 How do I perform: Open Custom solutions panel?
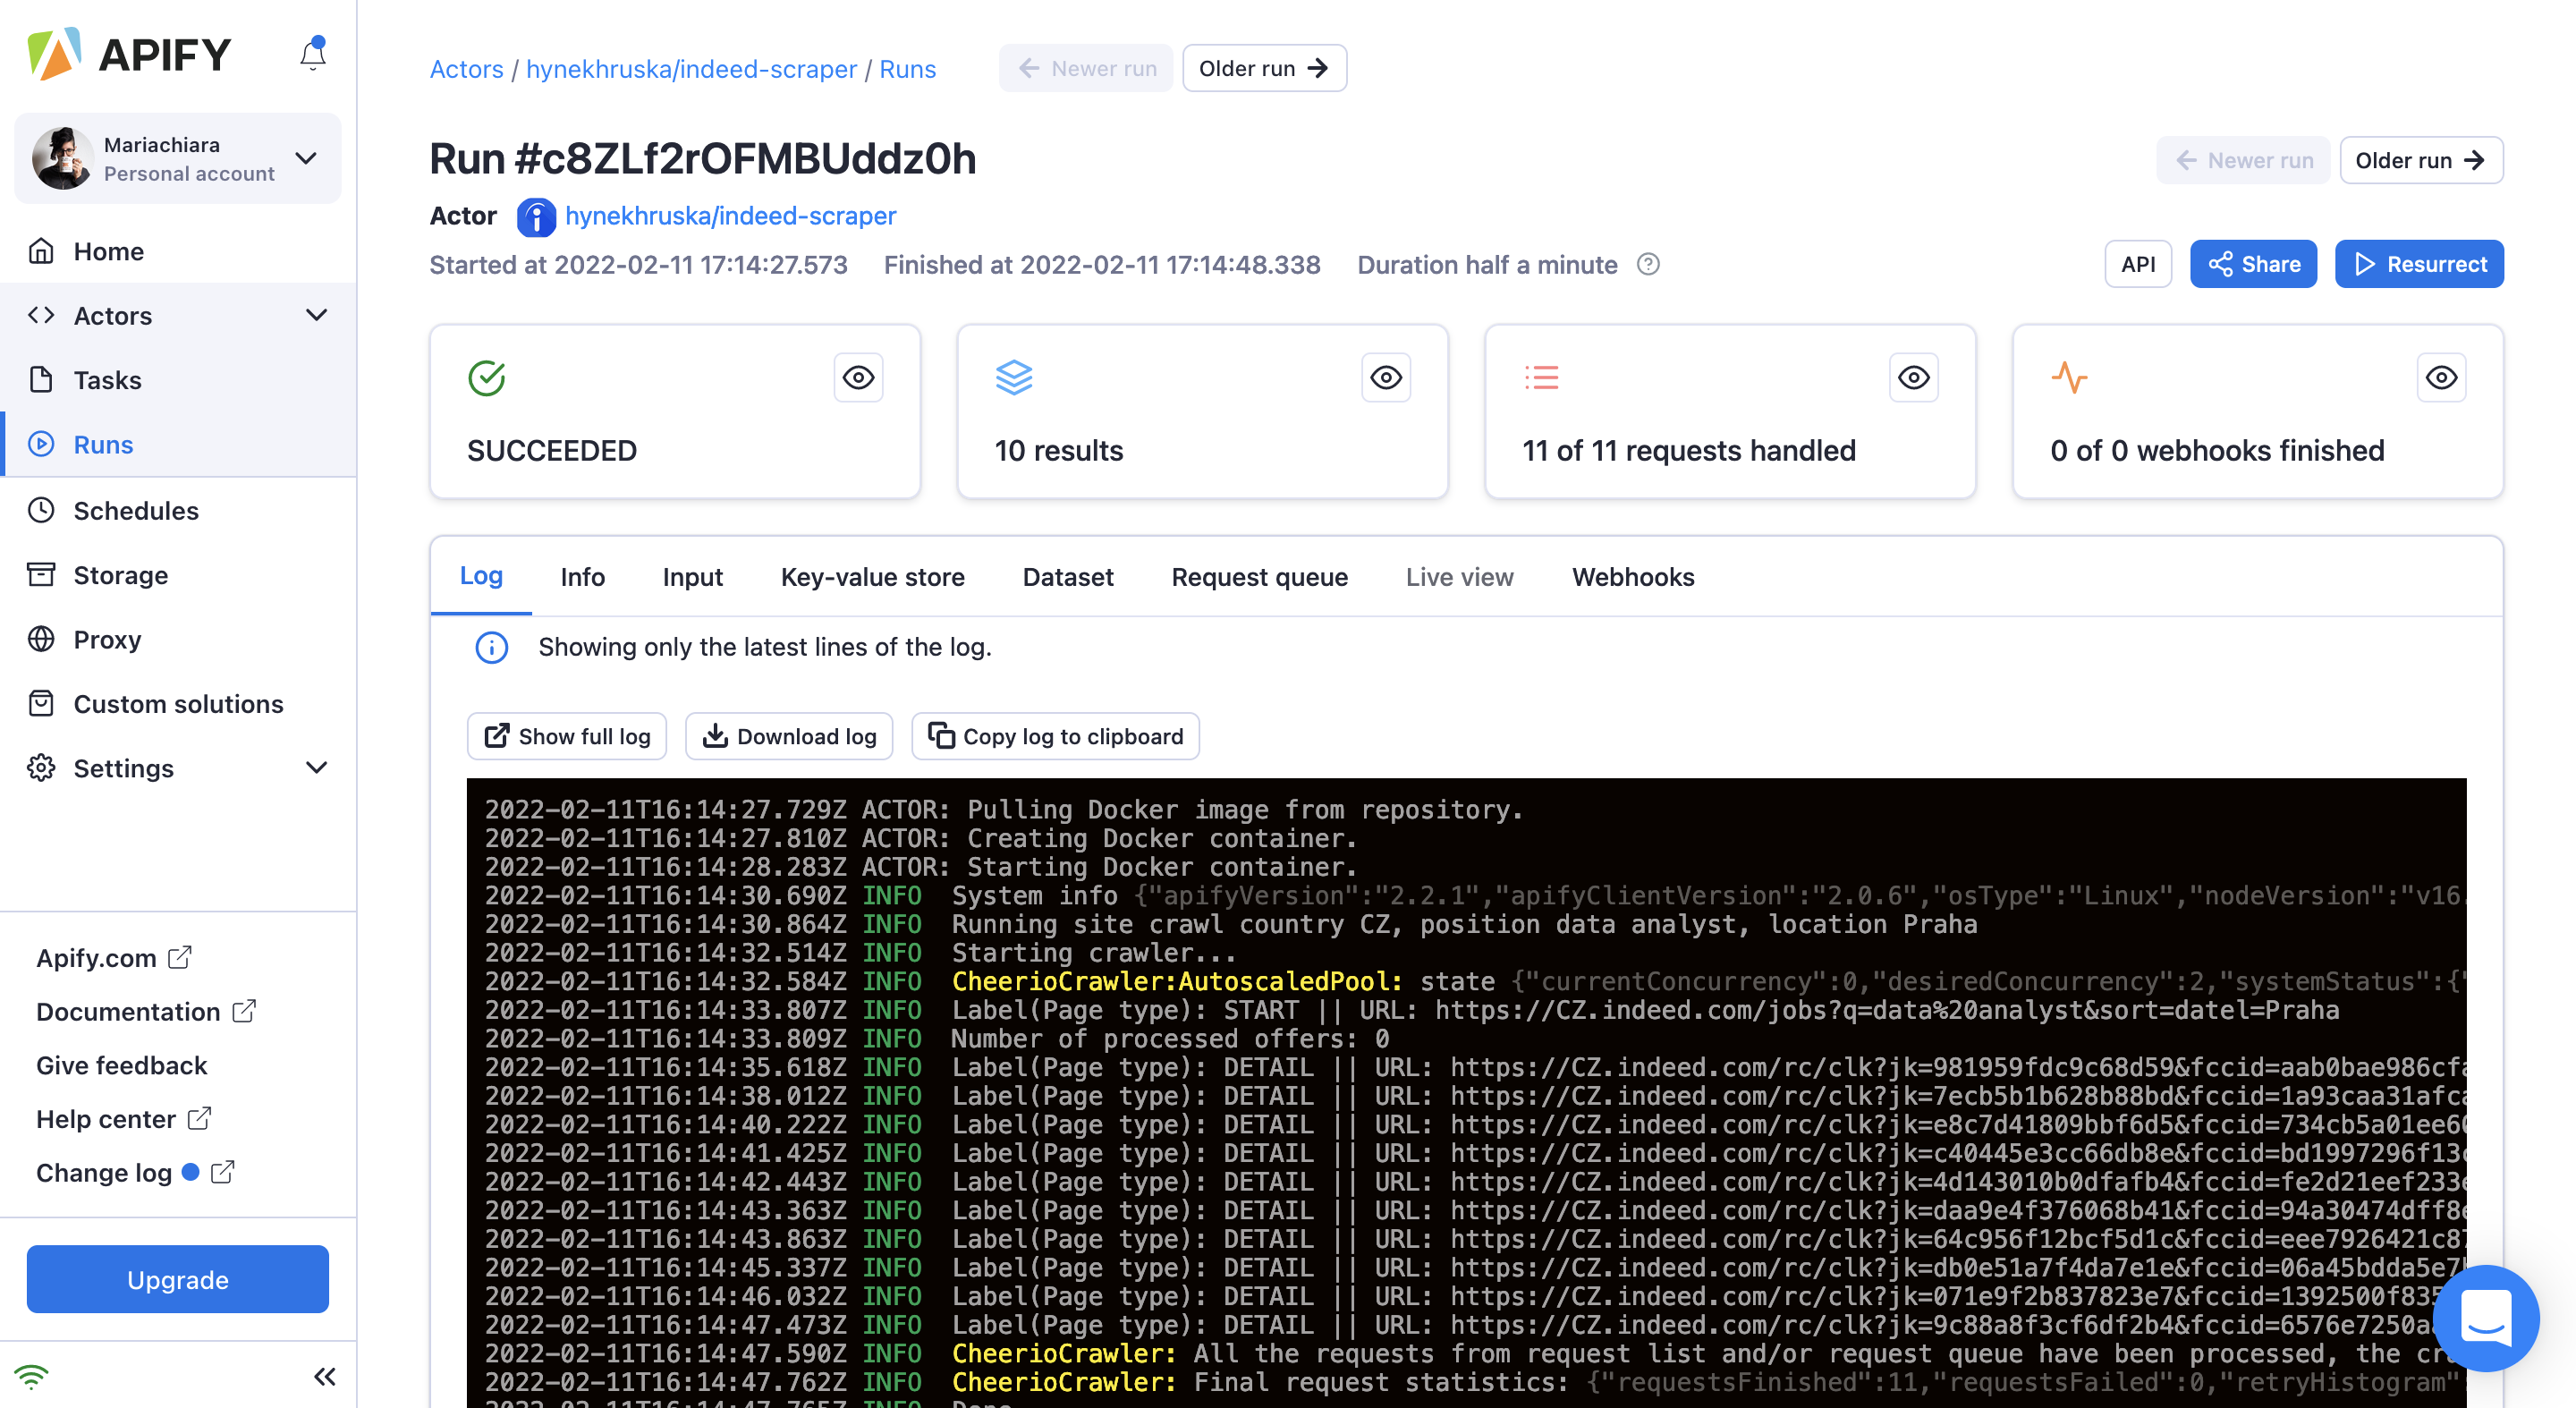(x=177, y=703)
